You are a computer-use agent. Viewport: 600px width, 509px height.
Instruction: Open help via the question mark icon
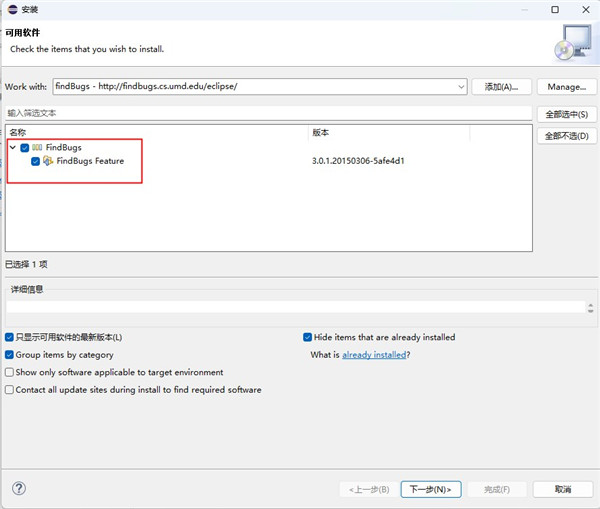[x=19, y=488]
